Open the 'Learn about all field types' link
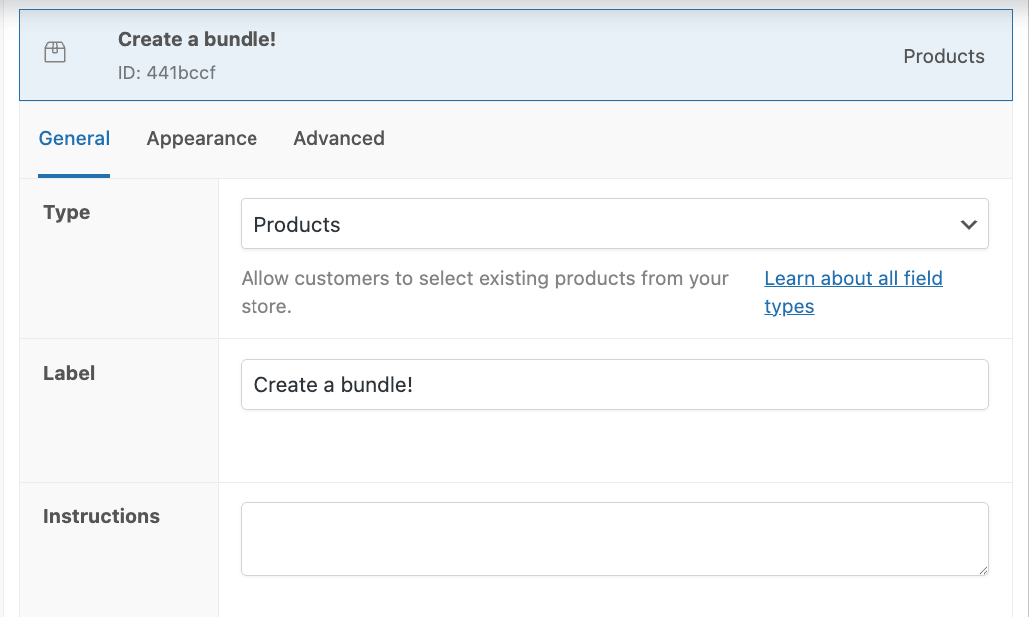1029x617 pixels. click(852, 278)
